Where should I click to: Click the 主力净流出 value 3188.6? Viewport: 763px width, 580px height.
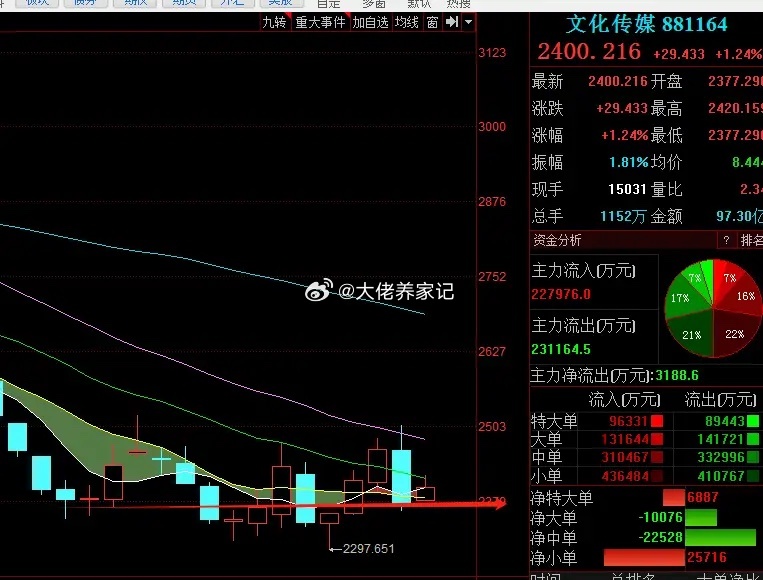(677, 375)
